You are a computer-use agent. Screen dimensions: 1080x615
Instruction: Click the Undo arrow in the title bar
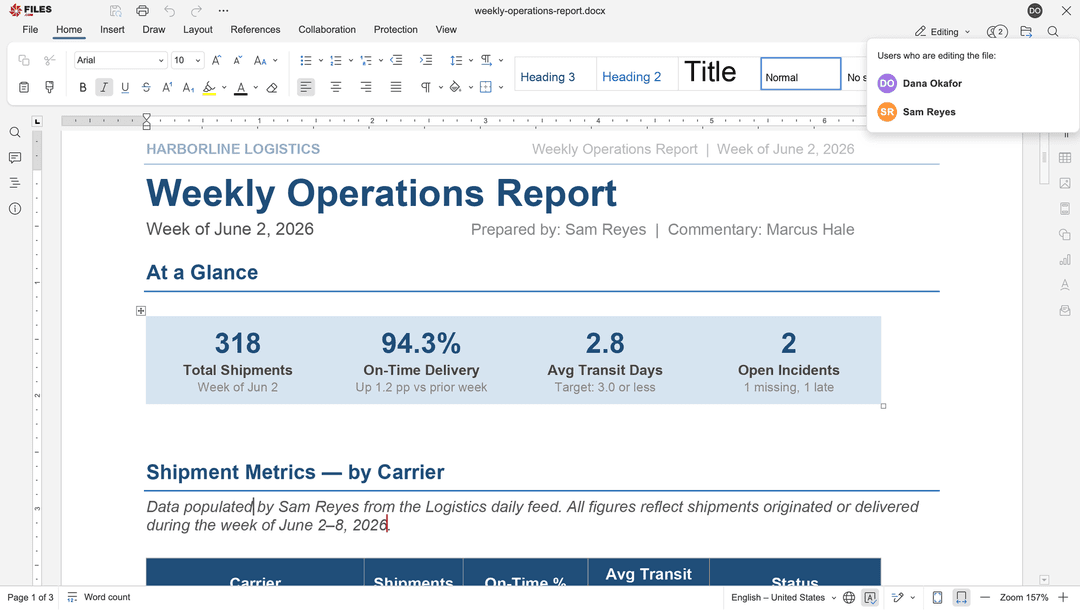pos(169,11)
